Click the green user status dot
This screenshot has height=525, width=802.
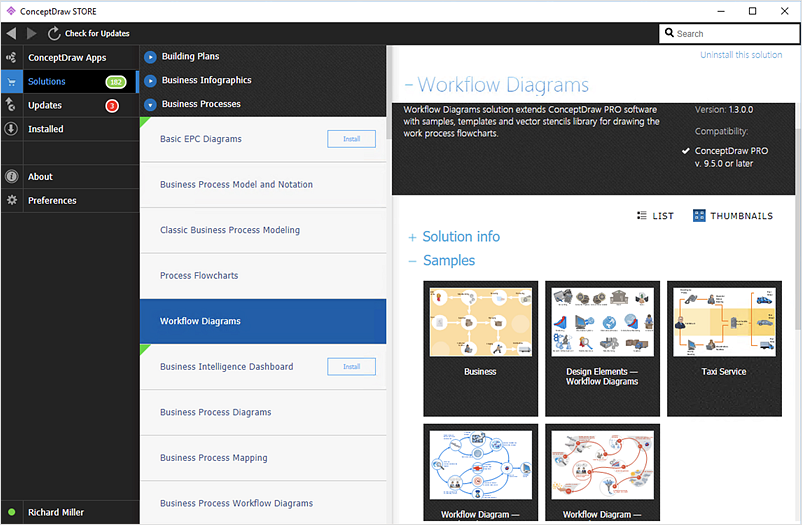(x=11, y=512)
